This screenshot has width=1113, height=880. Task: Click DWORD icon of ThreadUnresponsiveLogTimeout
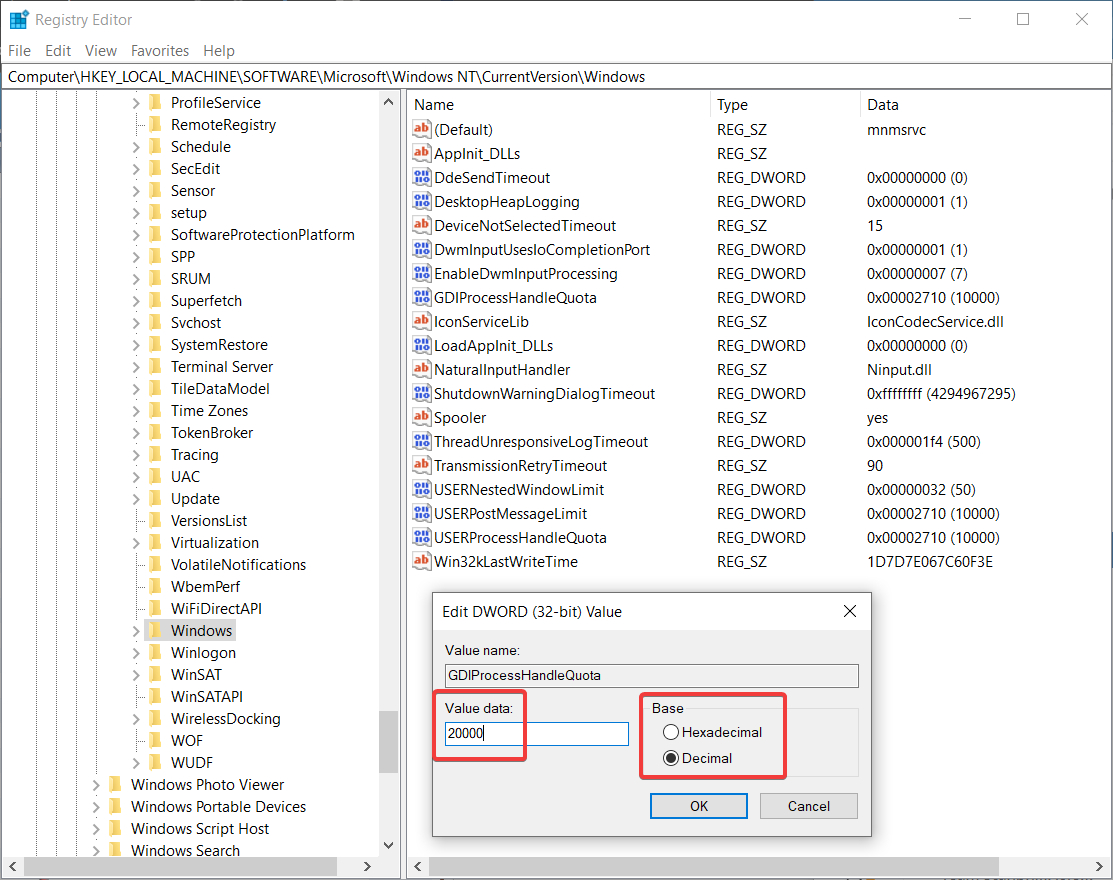pos(422,441)
